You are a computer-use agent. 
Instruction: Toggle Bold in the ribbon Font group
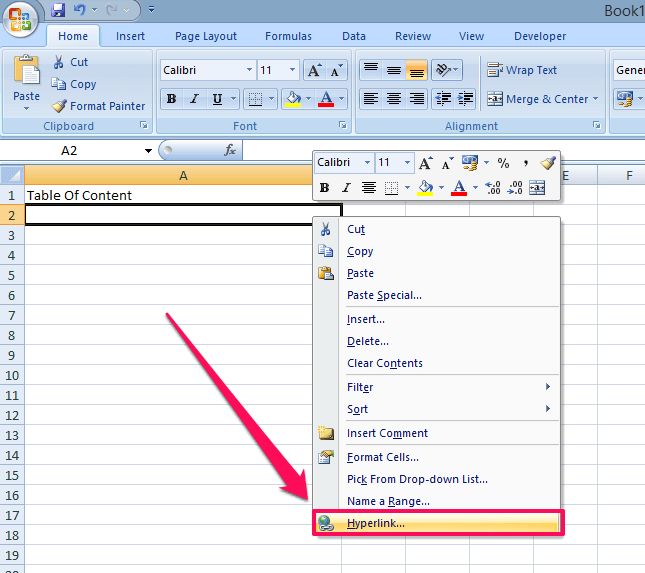pos(171,99)
